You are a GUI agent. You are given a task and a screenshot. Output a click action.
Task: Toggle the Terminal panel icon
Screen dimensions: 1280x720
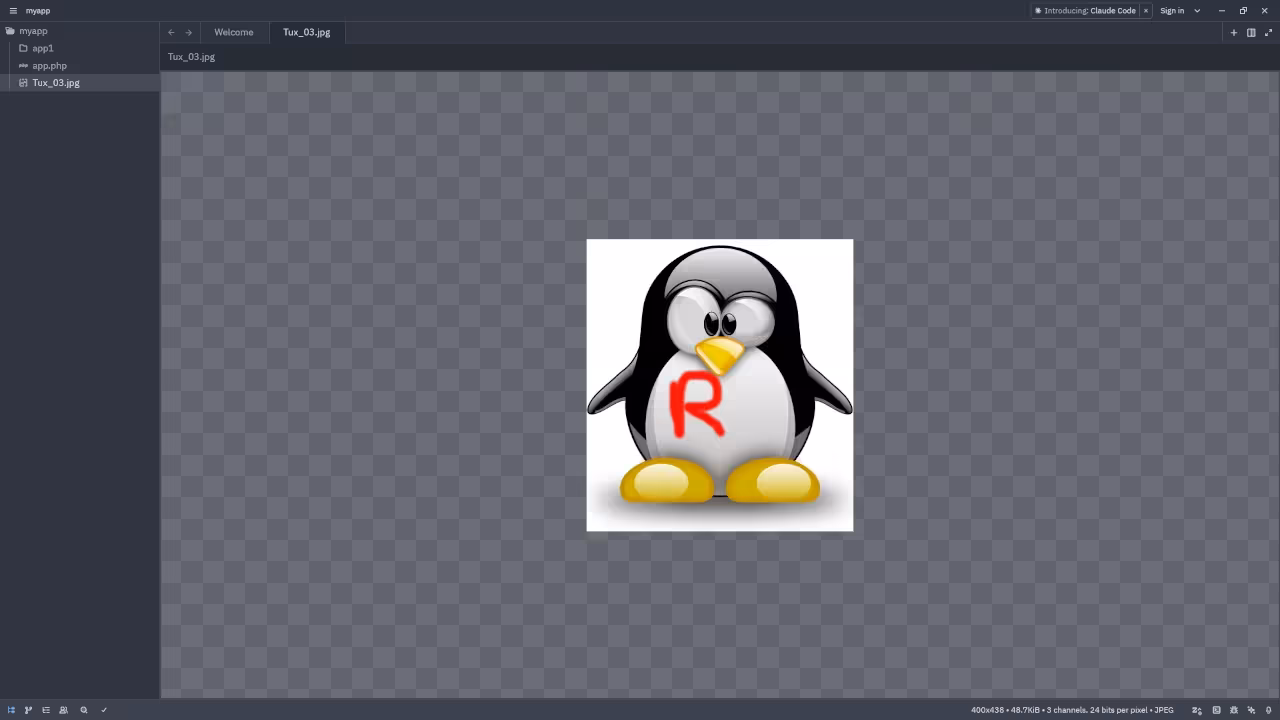1216,710
